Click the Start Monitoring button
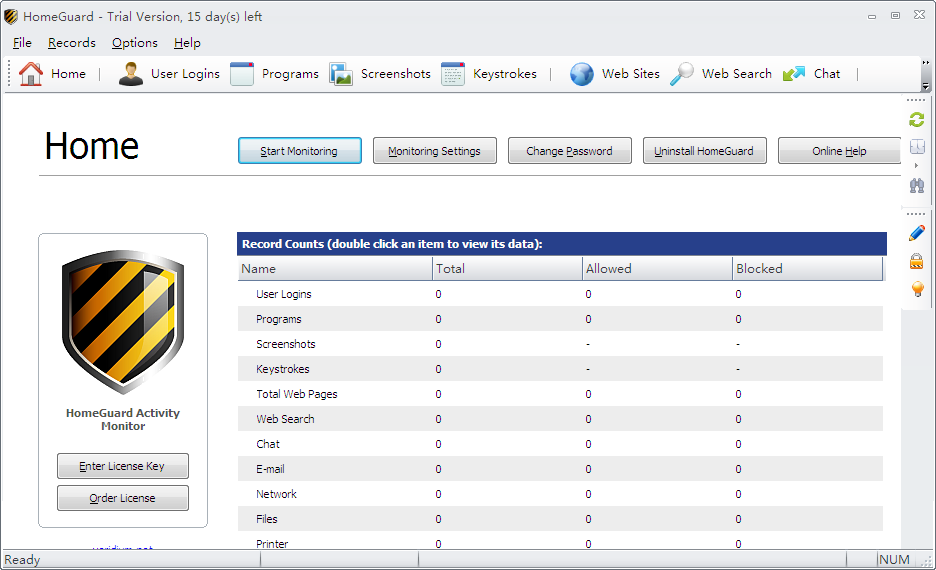The image size is (936, 570). click(300, 150)
